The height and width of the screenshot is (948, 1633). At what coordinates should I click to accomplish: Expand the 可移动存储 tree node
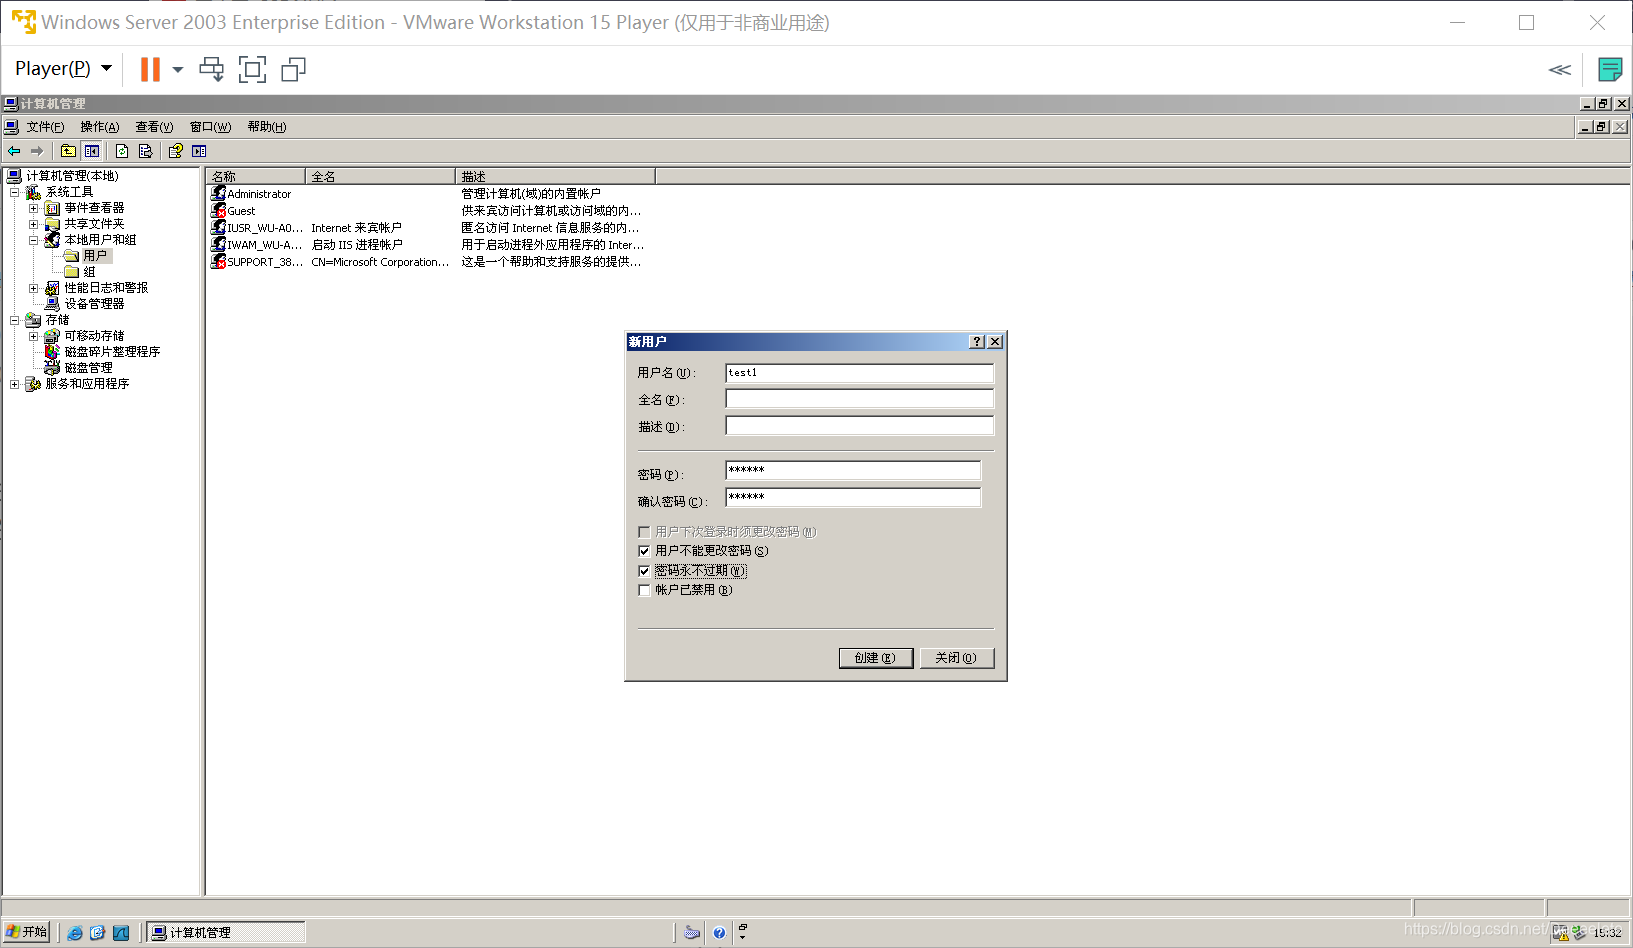click(34, 336)
